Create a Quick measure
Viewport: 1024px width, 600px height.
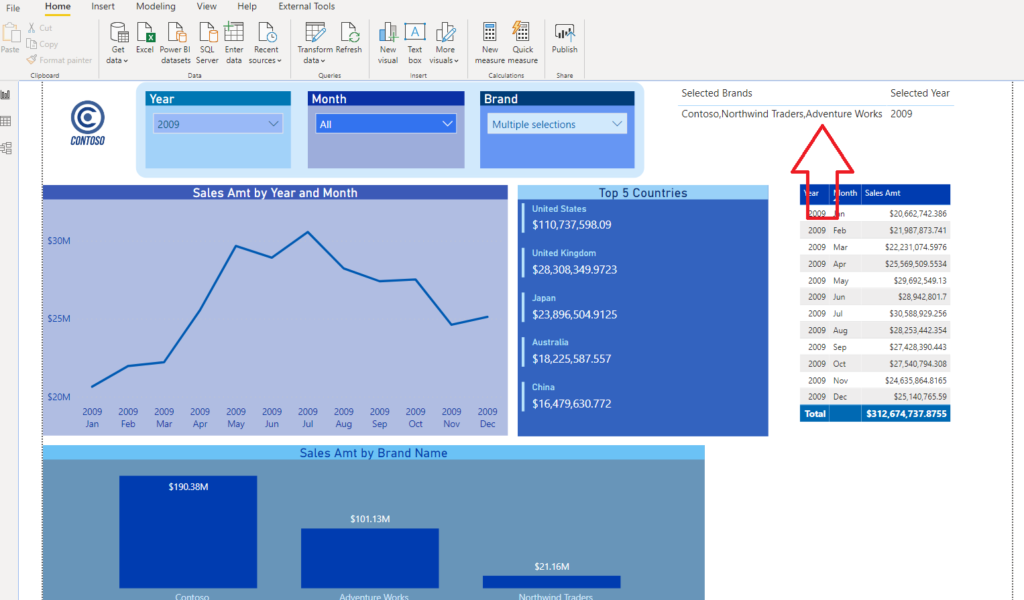coord(522,42)
